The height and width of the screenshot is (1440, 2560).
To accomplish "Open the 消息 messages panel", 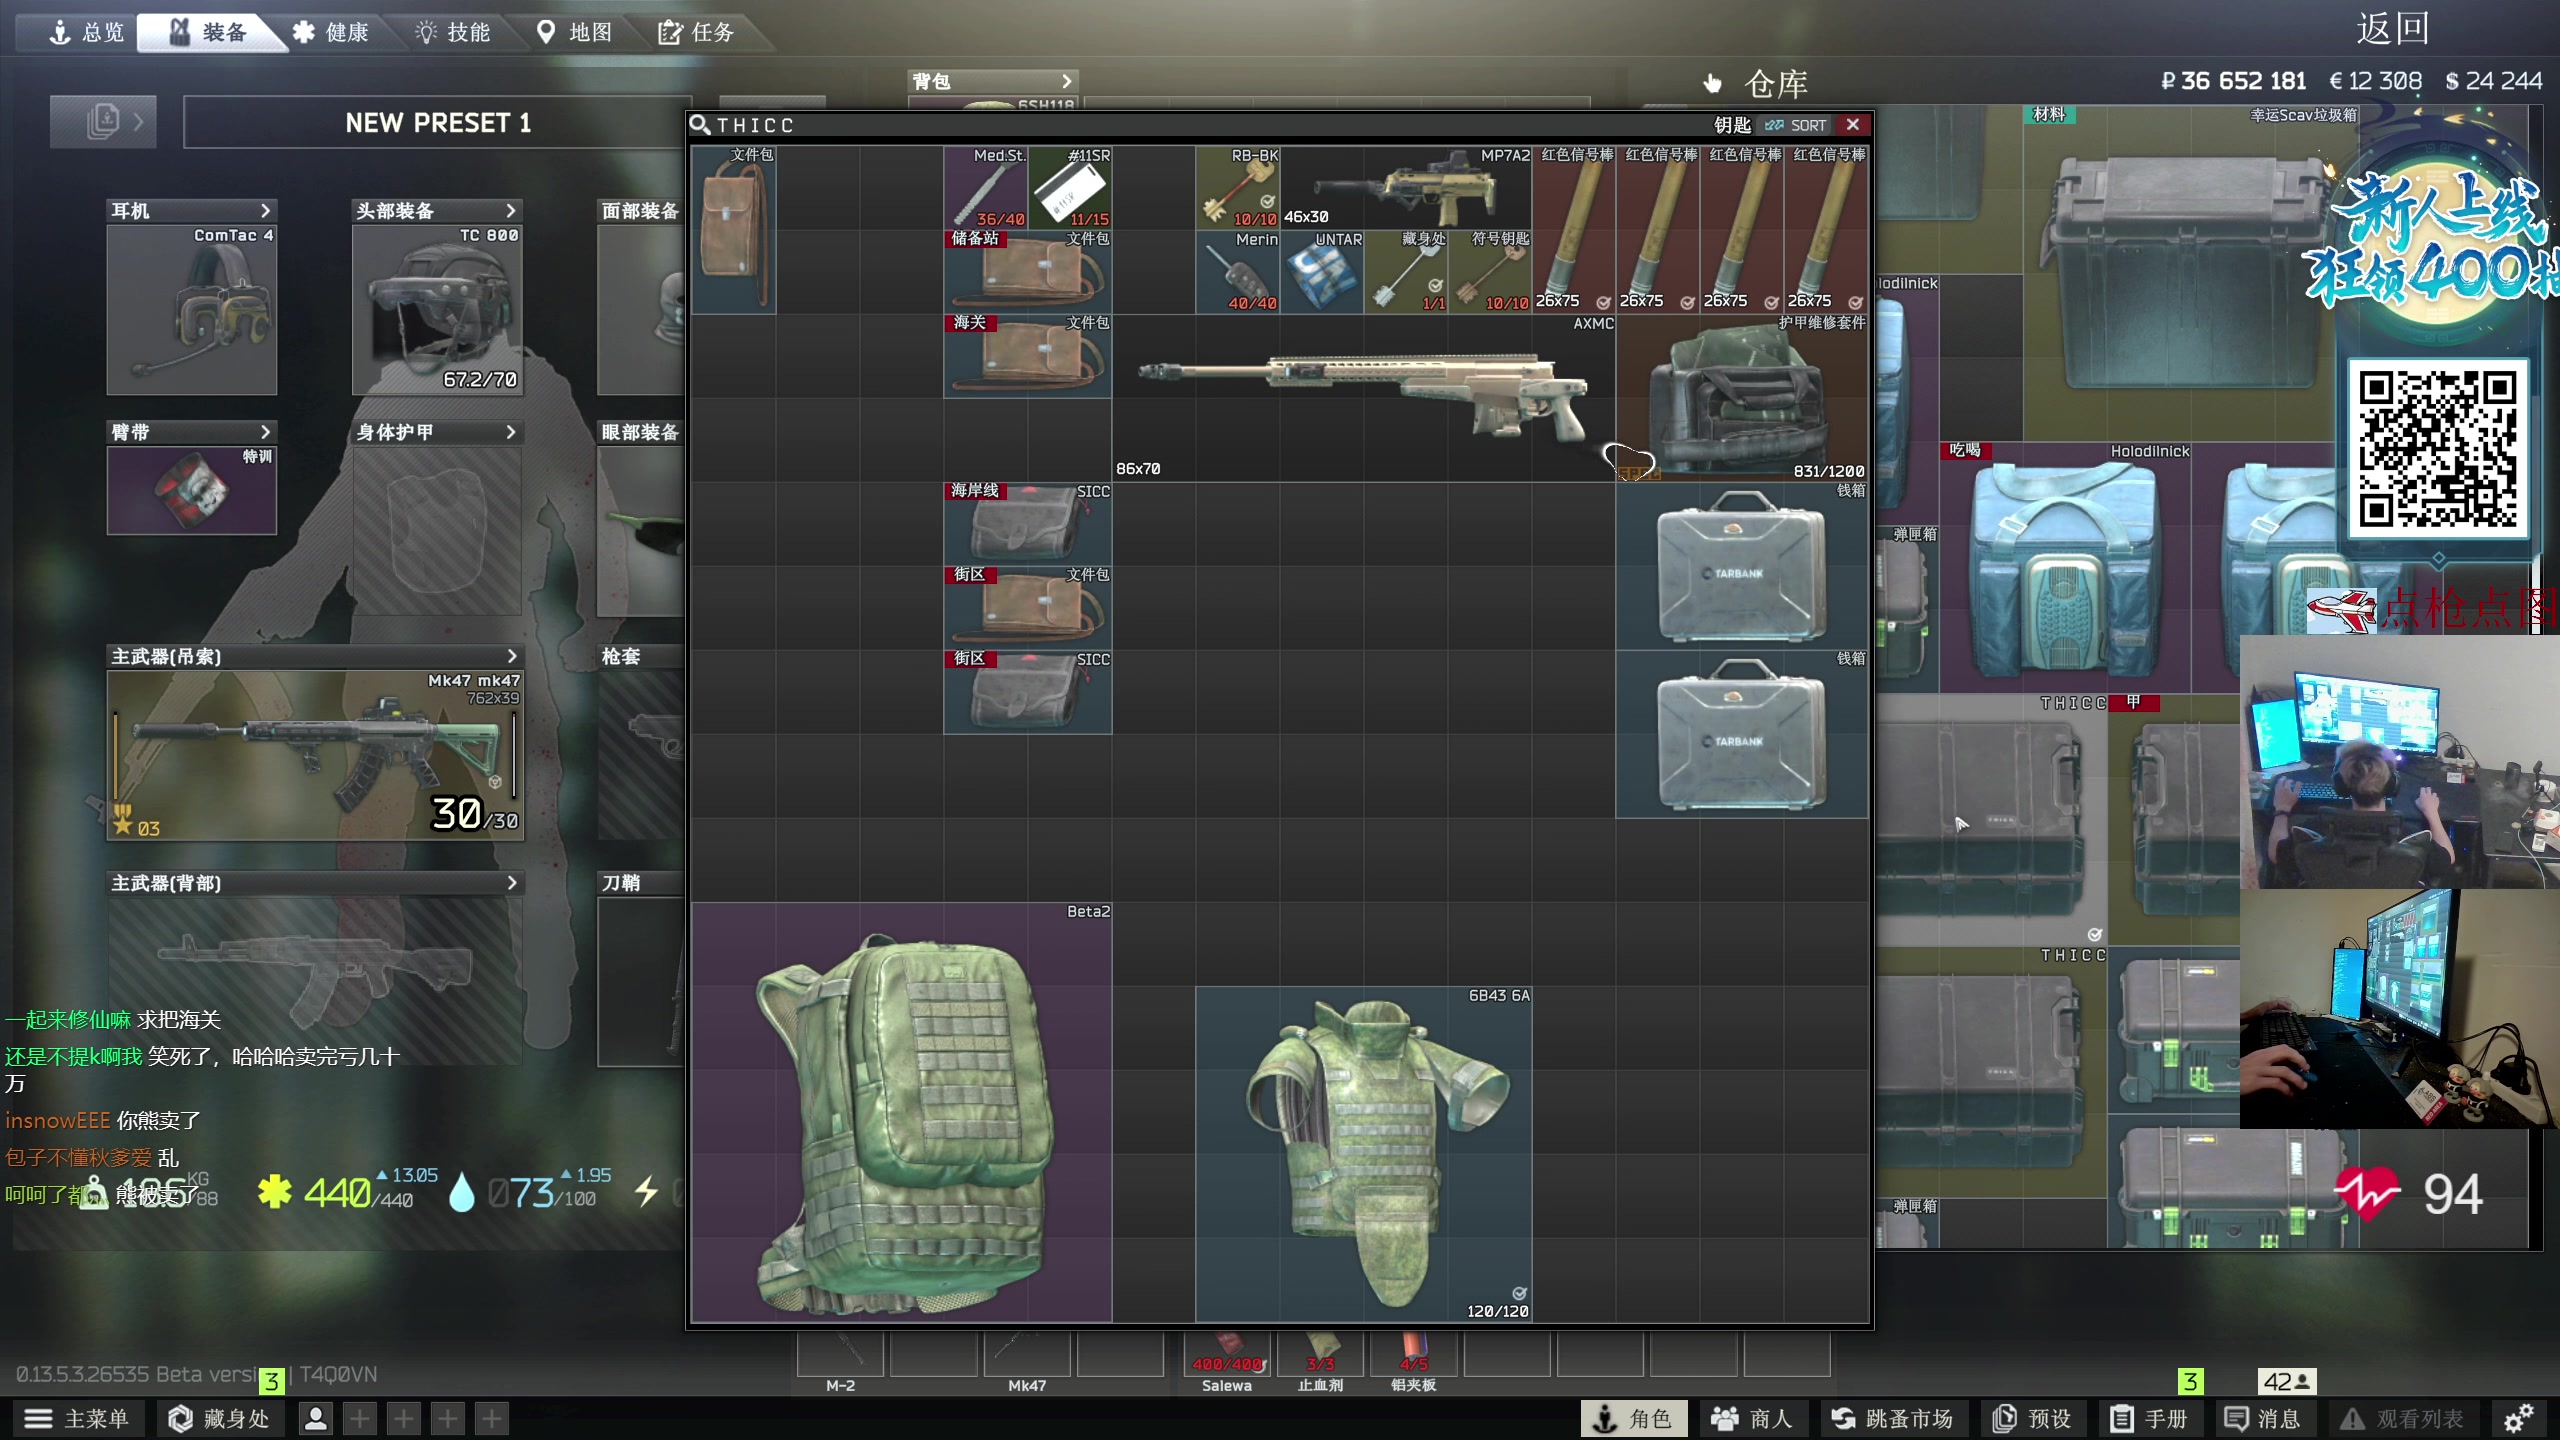I will (x=2262, y=1418).
